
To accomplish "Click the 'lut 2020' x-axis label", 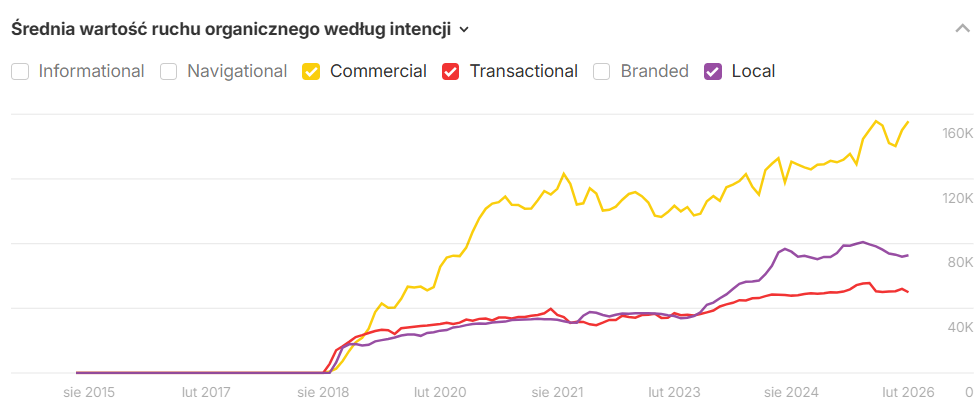I will click(439, 392).
